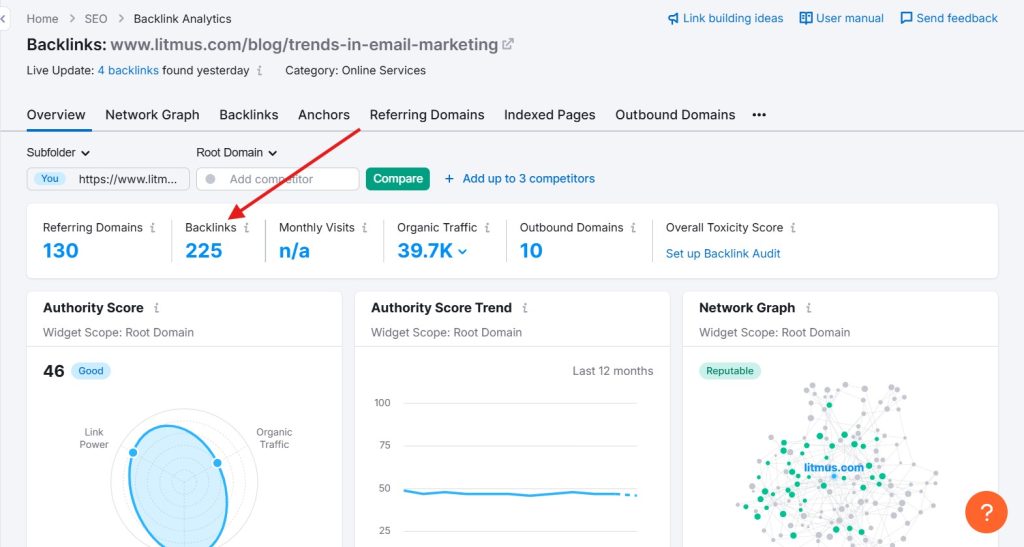This screenshot has height=547, width=1024.
Task: Show info icon for Authority Score widget
Action: pos(156,308)
